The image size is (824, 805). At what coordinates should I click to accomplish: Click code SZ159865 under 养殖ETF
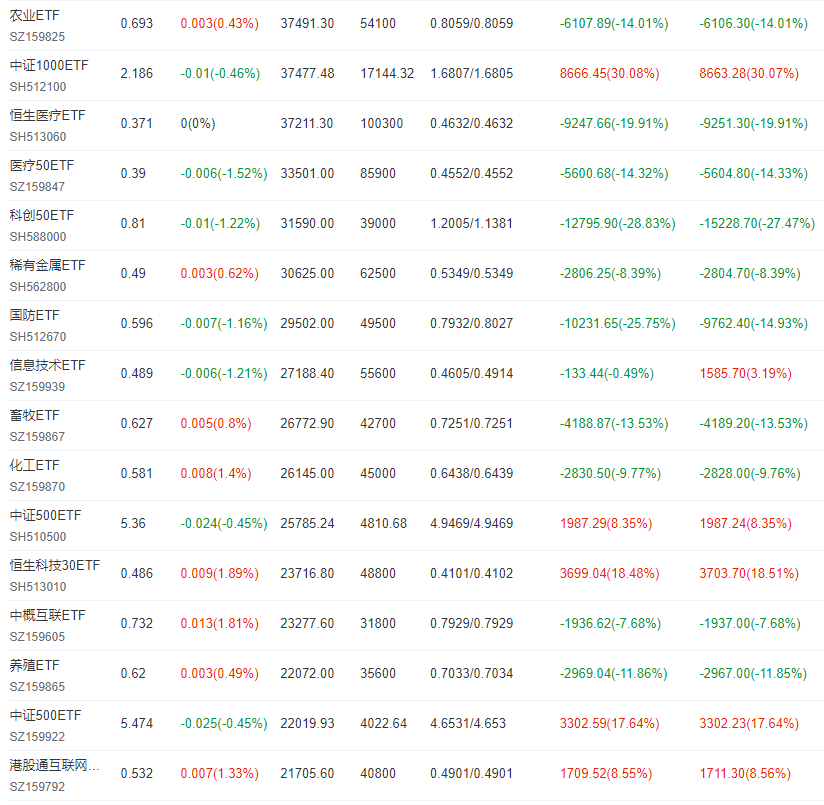[37, 687]
